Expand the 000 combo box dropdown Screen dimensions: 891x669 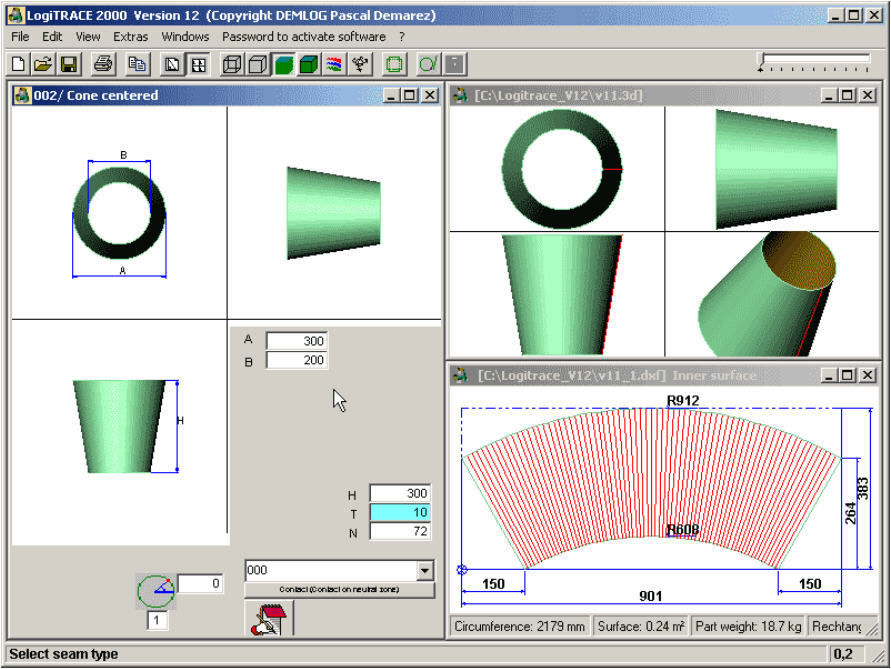[426, 570]
